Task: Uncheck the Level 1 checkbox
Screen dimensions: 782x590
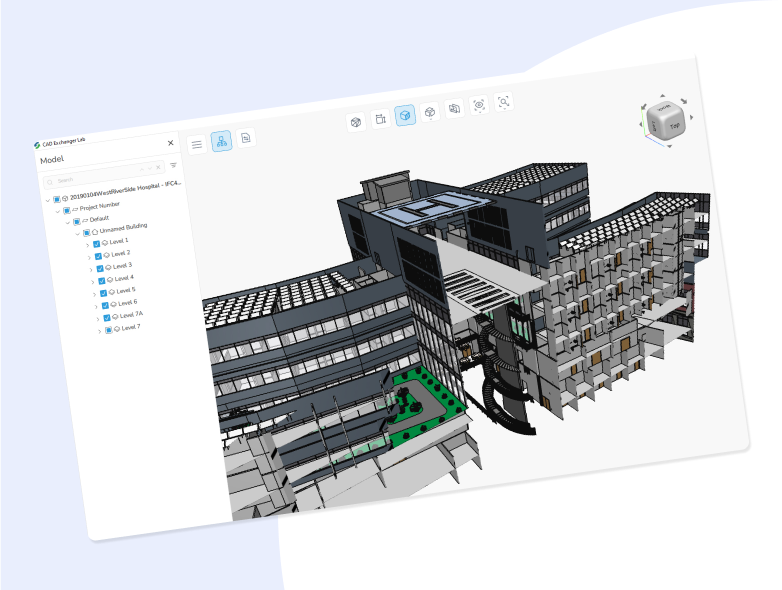Action: (x=97, y=244)
